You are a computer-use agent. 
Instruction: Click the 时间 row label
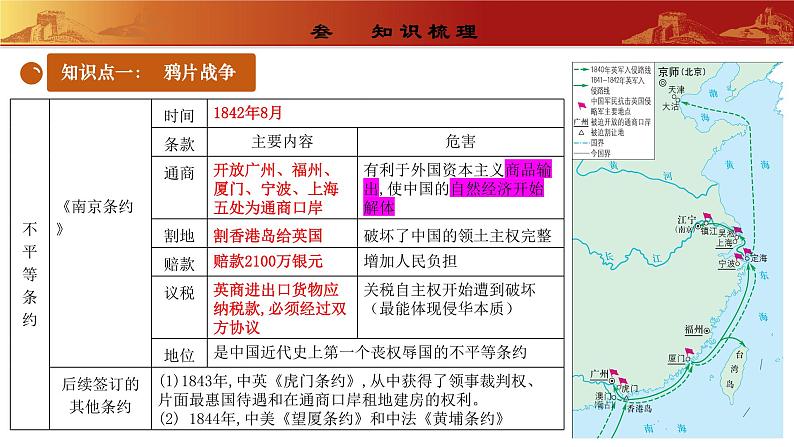pos(179,115)
